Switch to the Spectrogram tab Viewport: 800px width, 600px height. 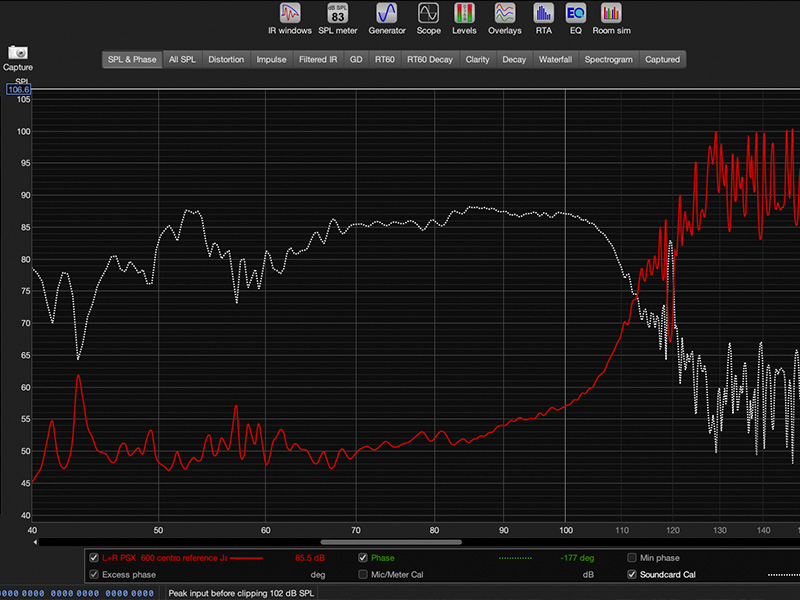pyautogui.click(x=608, y=60)
